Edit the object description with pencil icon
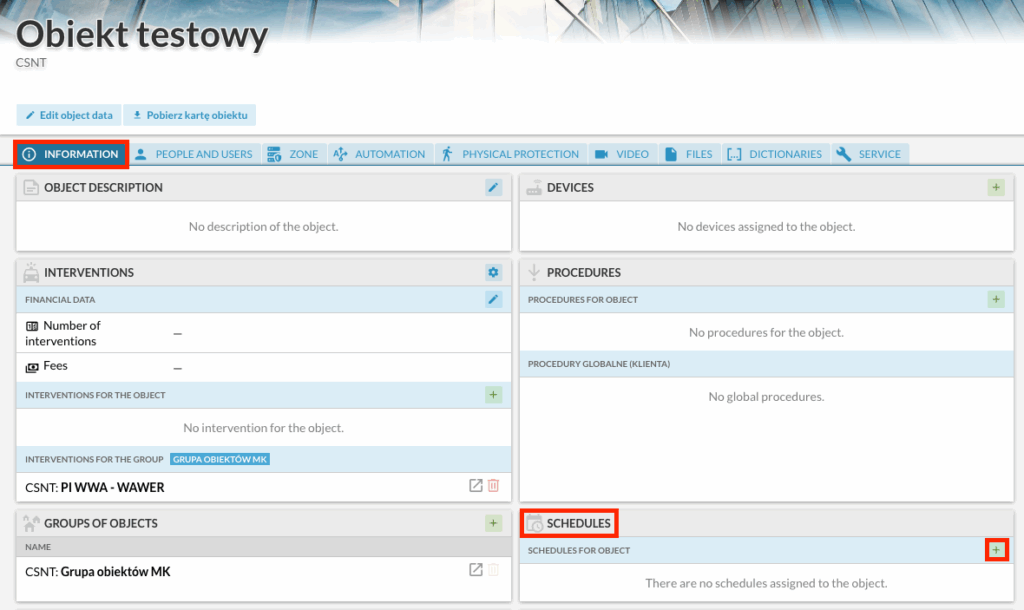 tap(493, 187)
